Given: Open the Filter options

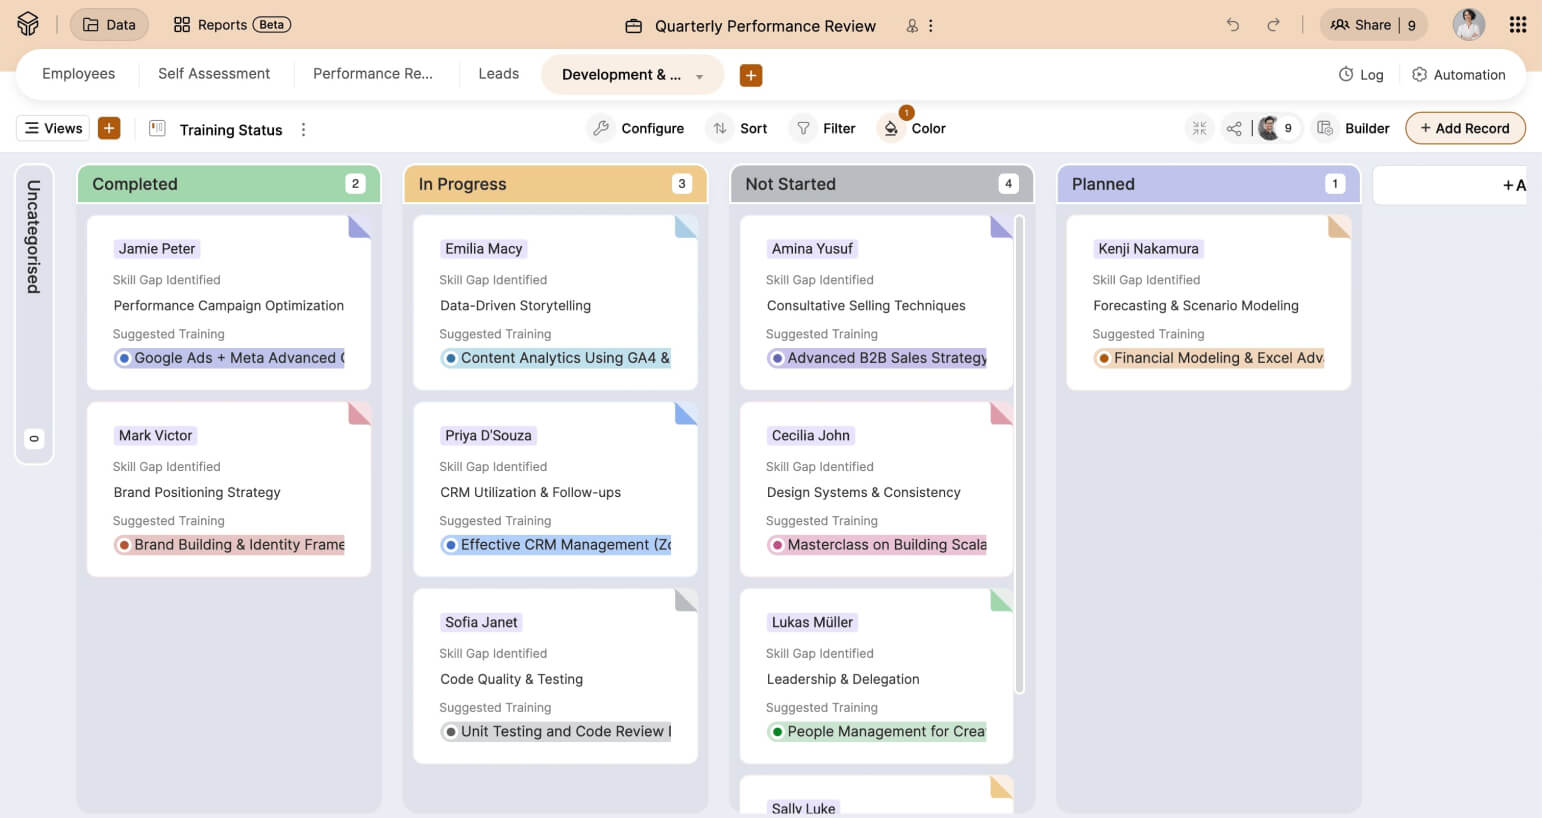Looking at the screenshot, I should tap(825, 128).
